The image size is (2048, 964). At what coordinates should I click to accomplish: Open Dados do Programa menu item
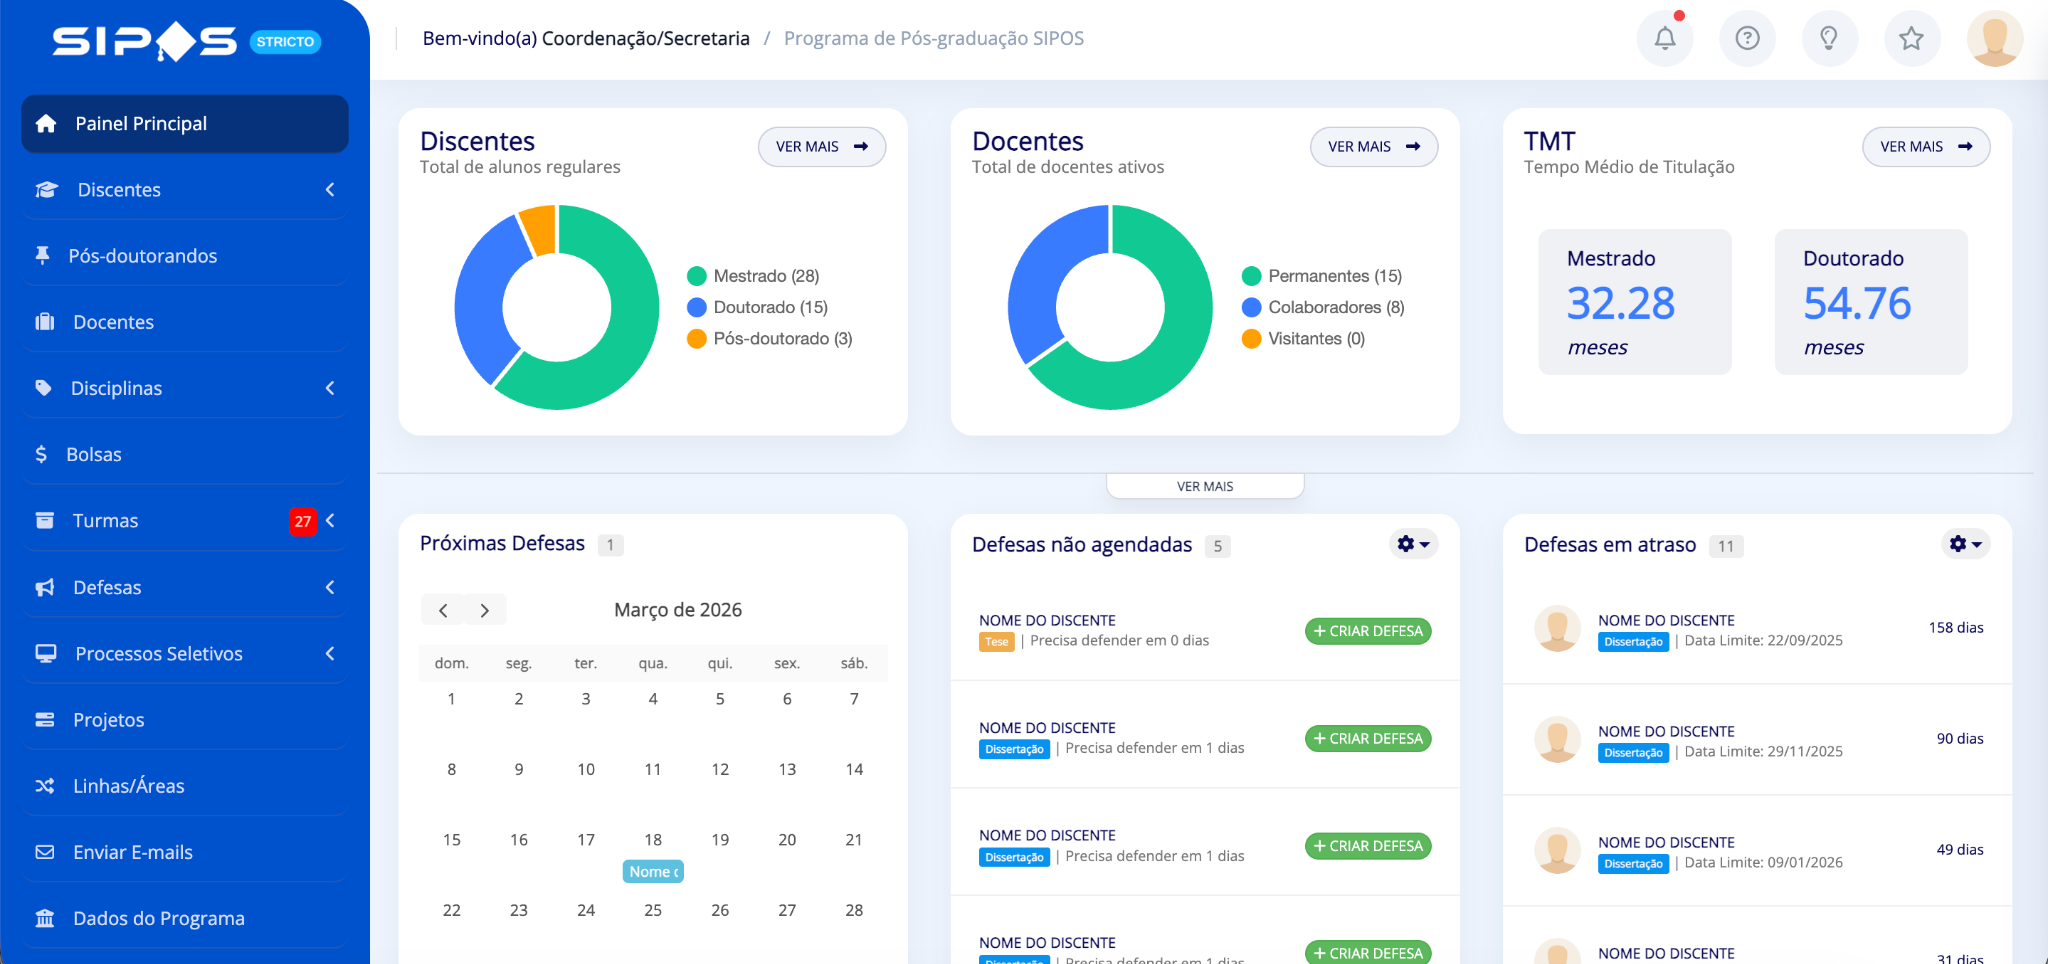pos(185,918)
